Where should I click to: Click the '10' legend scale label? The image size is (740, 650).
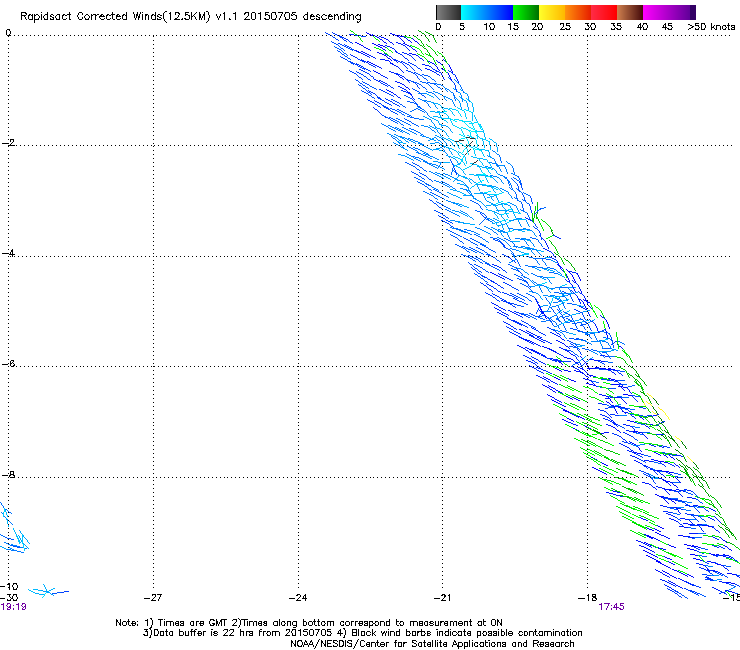(x=489, y=27)
